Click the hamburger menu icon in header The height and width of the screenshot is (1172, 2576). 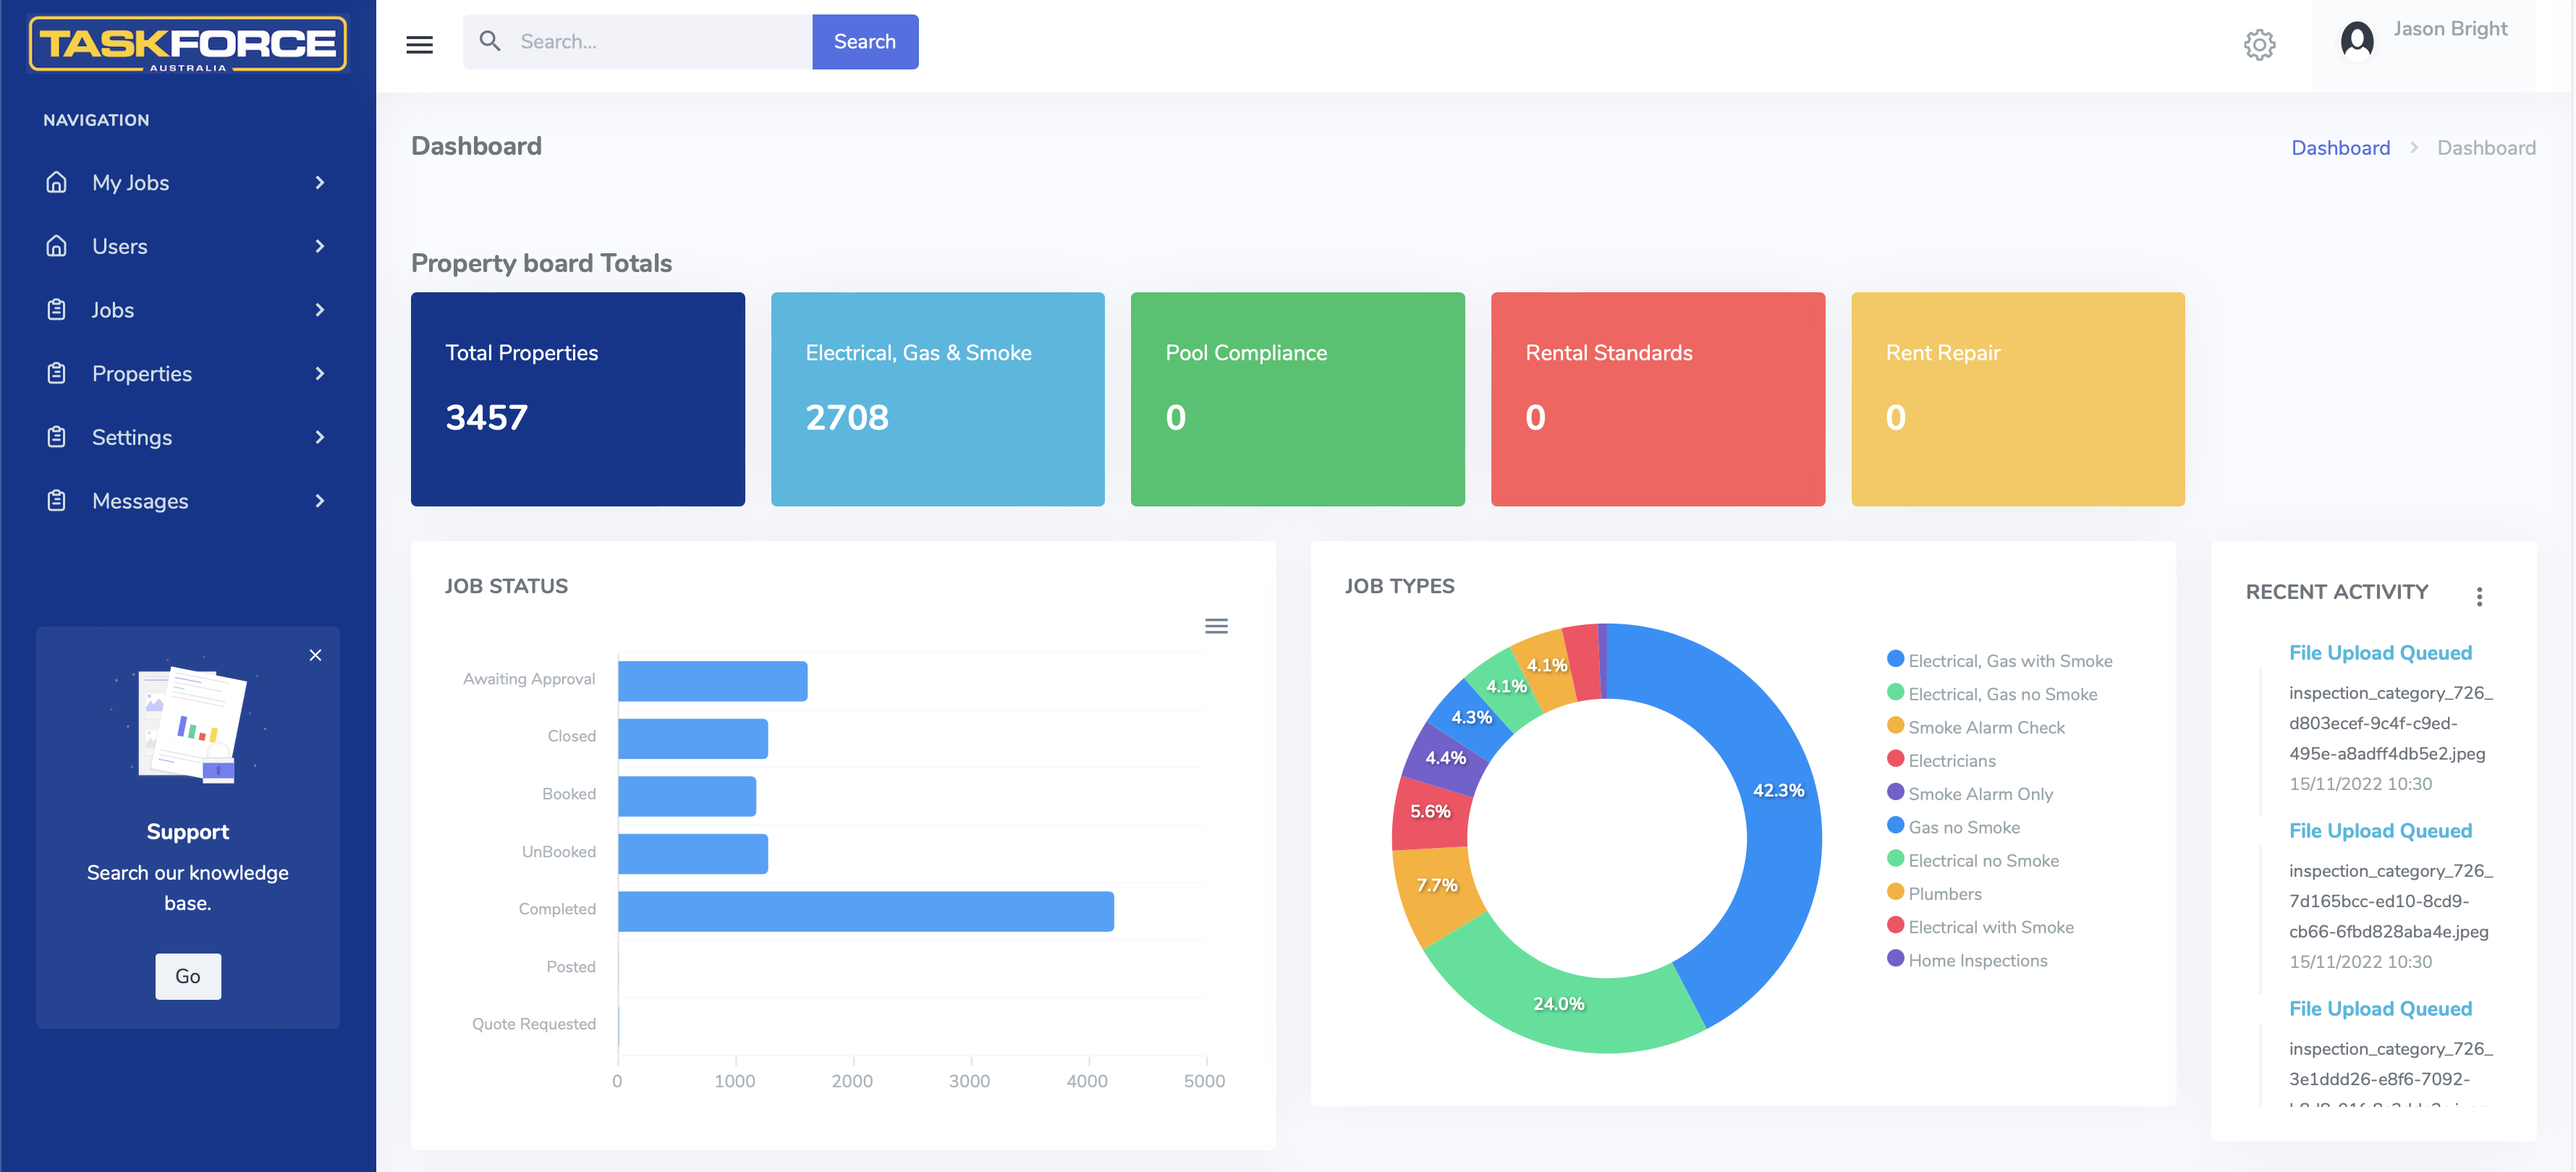click(x=419, y=44)
